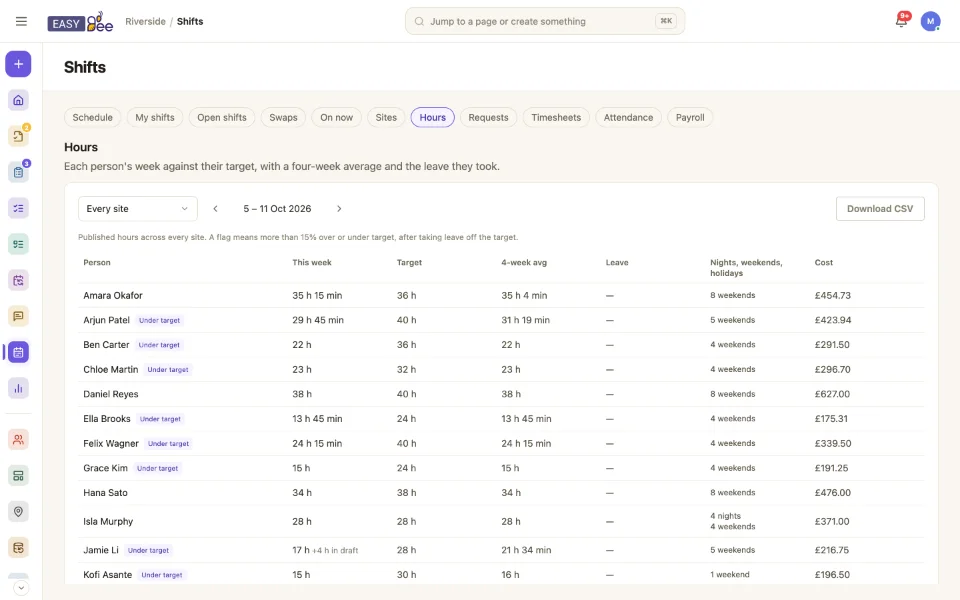960x600 pixels.
Task: Click the Download CSV button
Action: click(x=880, y=209)
